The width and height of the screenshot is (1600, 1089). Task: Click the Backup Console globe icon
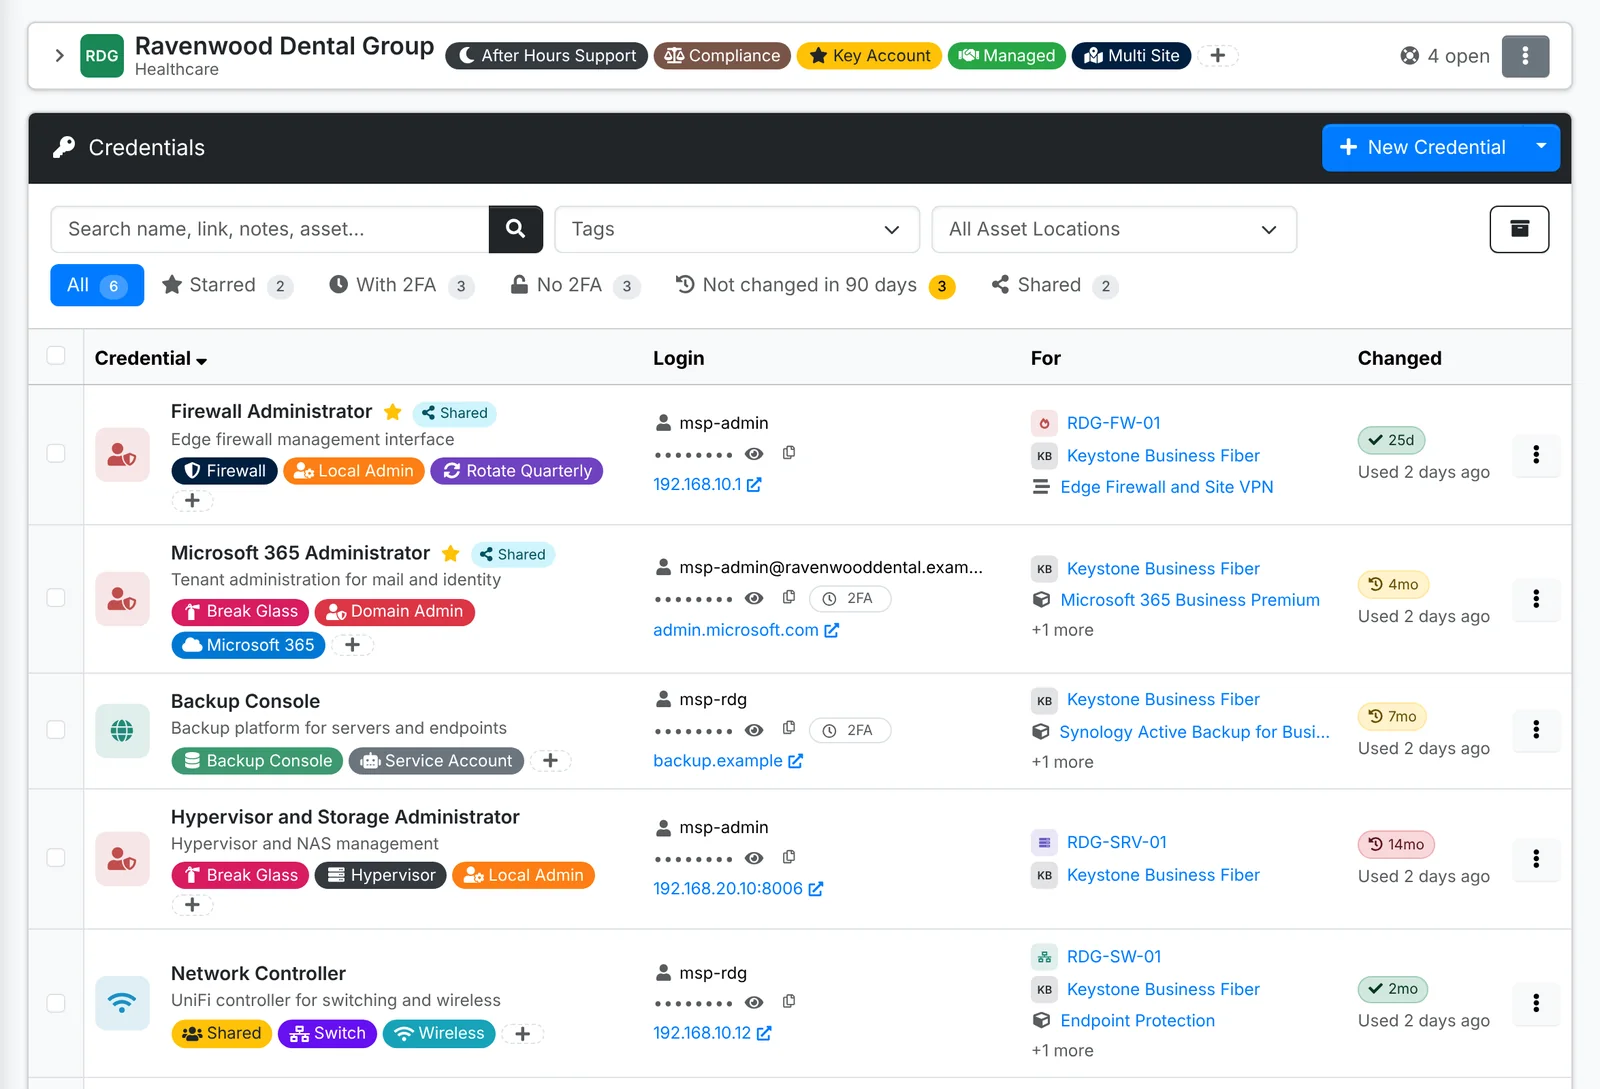click(x=122, y=731)
